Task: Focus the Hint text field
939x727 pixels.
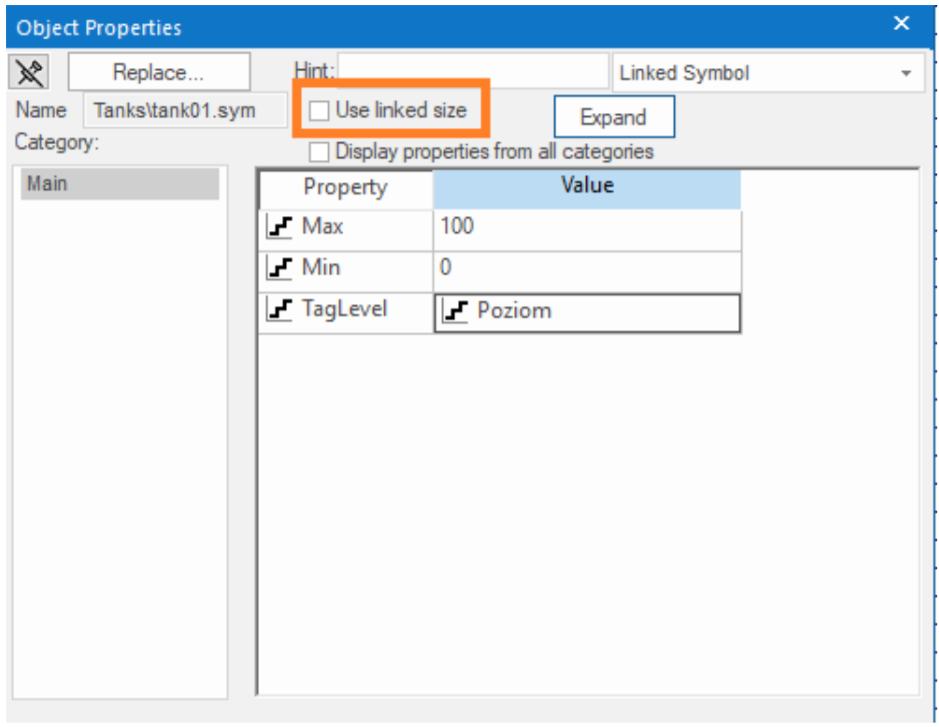Action: pos(470,72)
